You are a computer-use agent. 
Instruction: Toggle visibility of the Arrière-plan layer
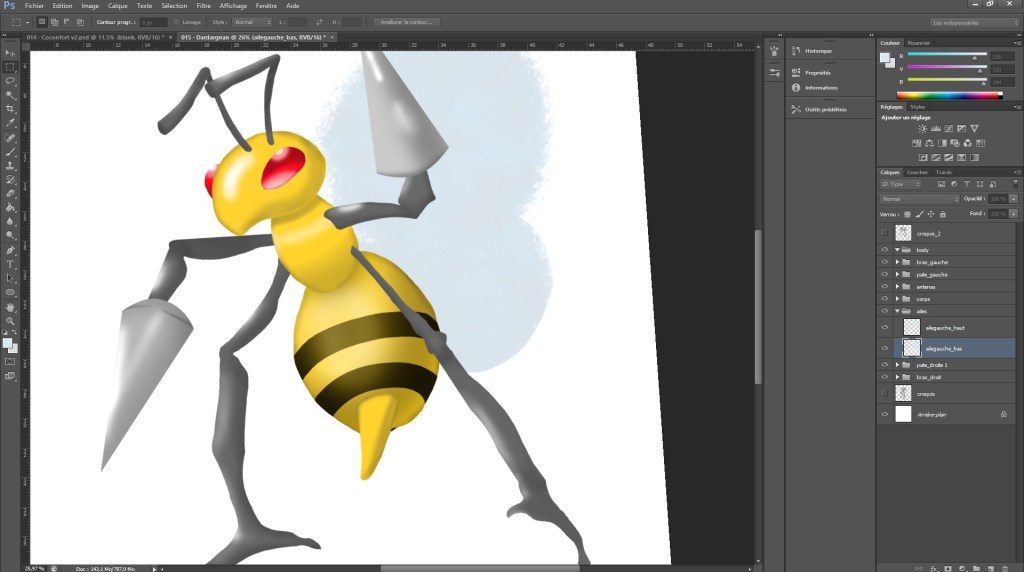coord(884,414)
